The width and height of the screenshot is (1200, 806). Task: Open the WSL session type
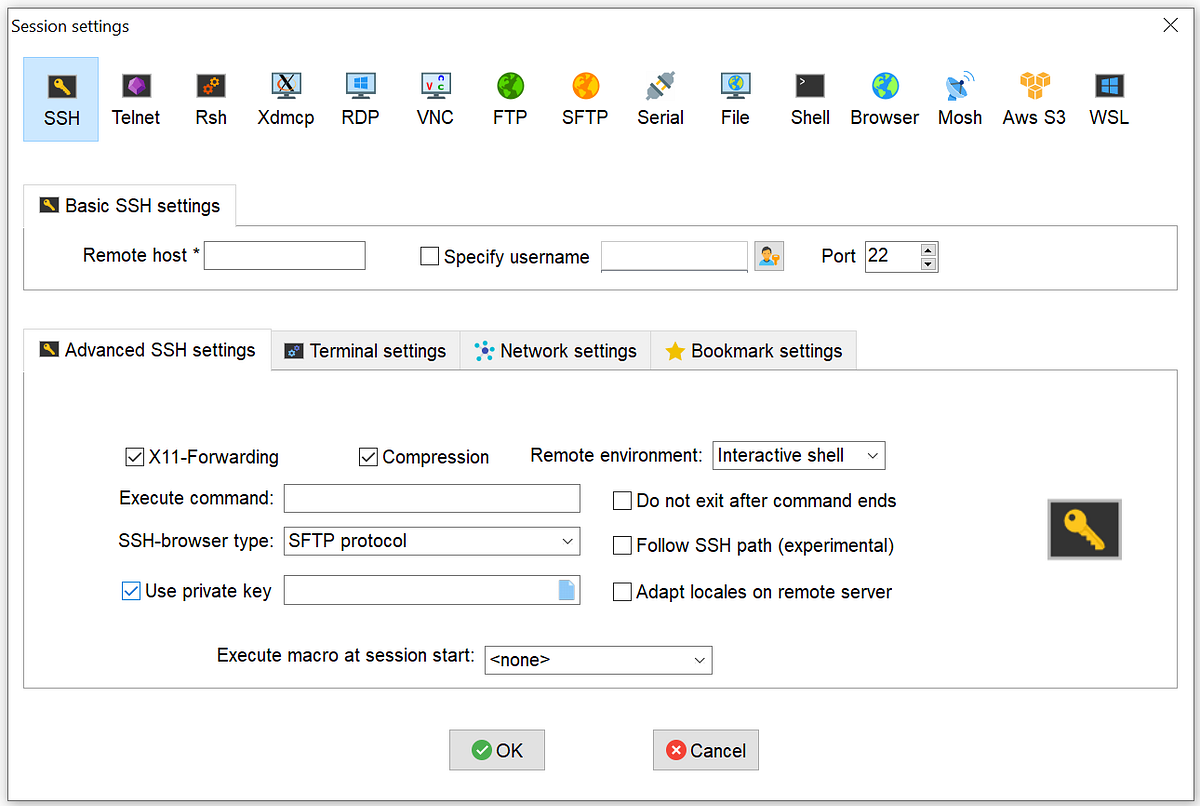(1108, 97)
